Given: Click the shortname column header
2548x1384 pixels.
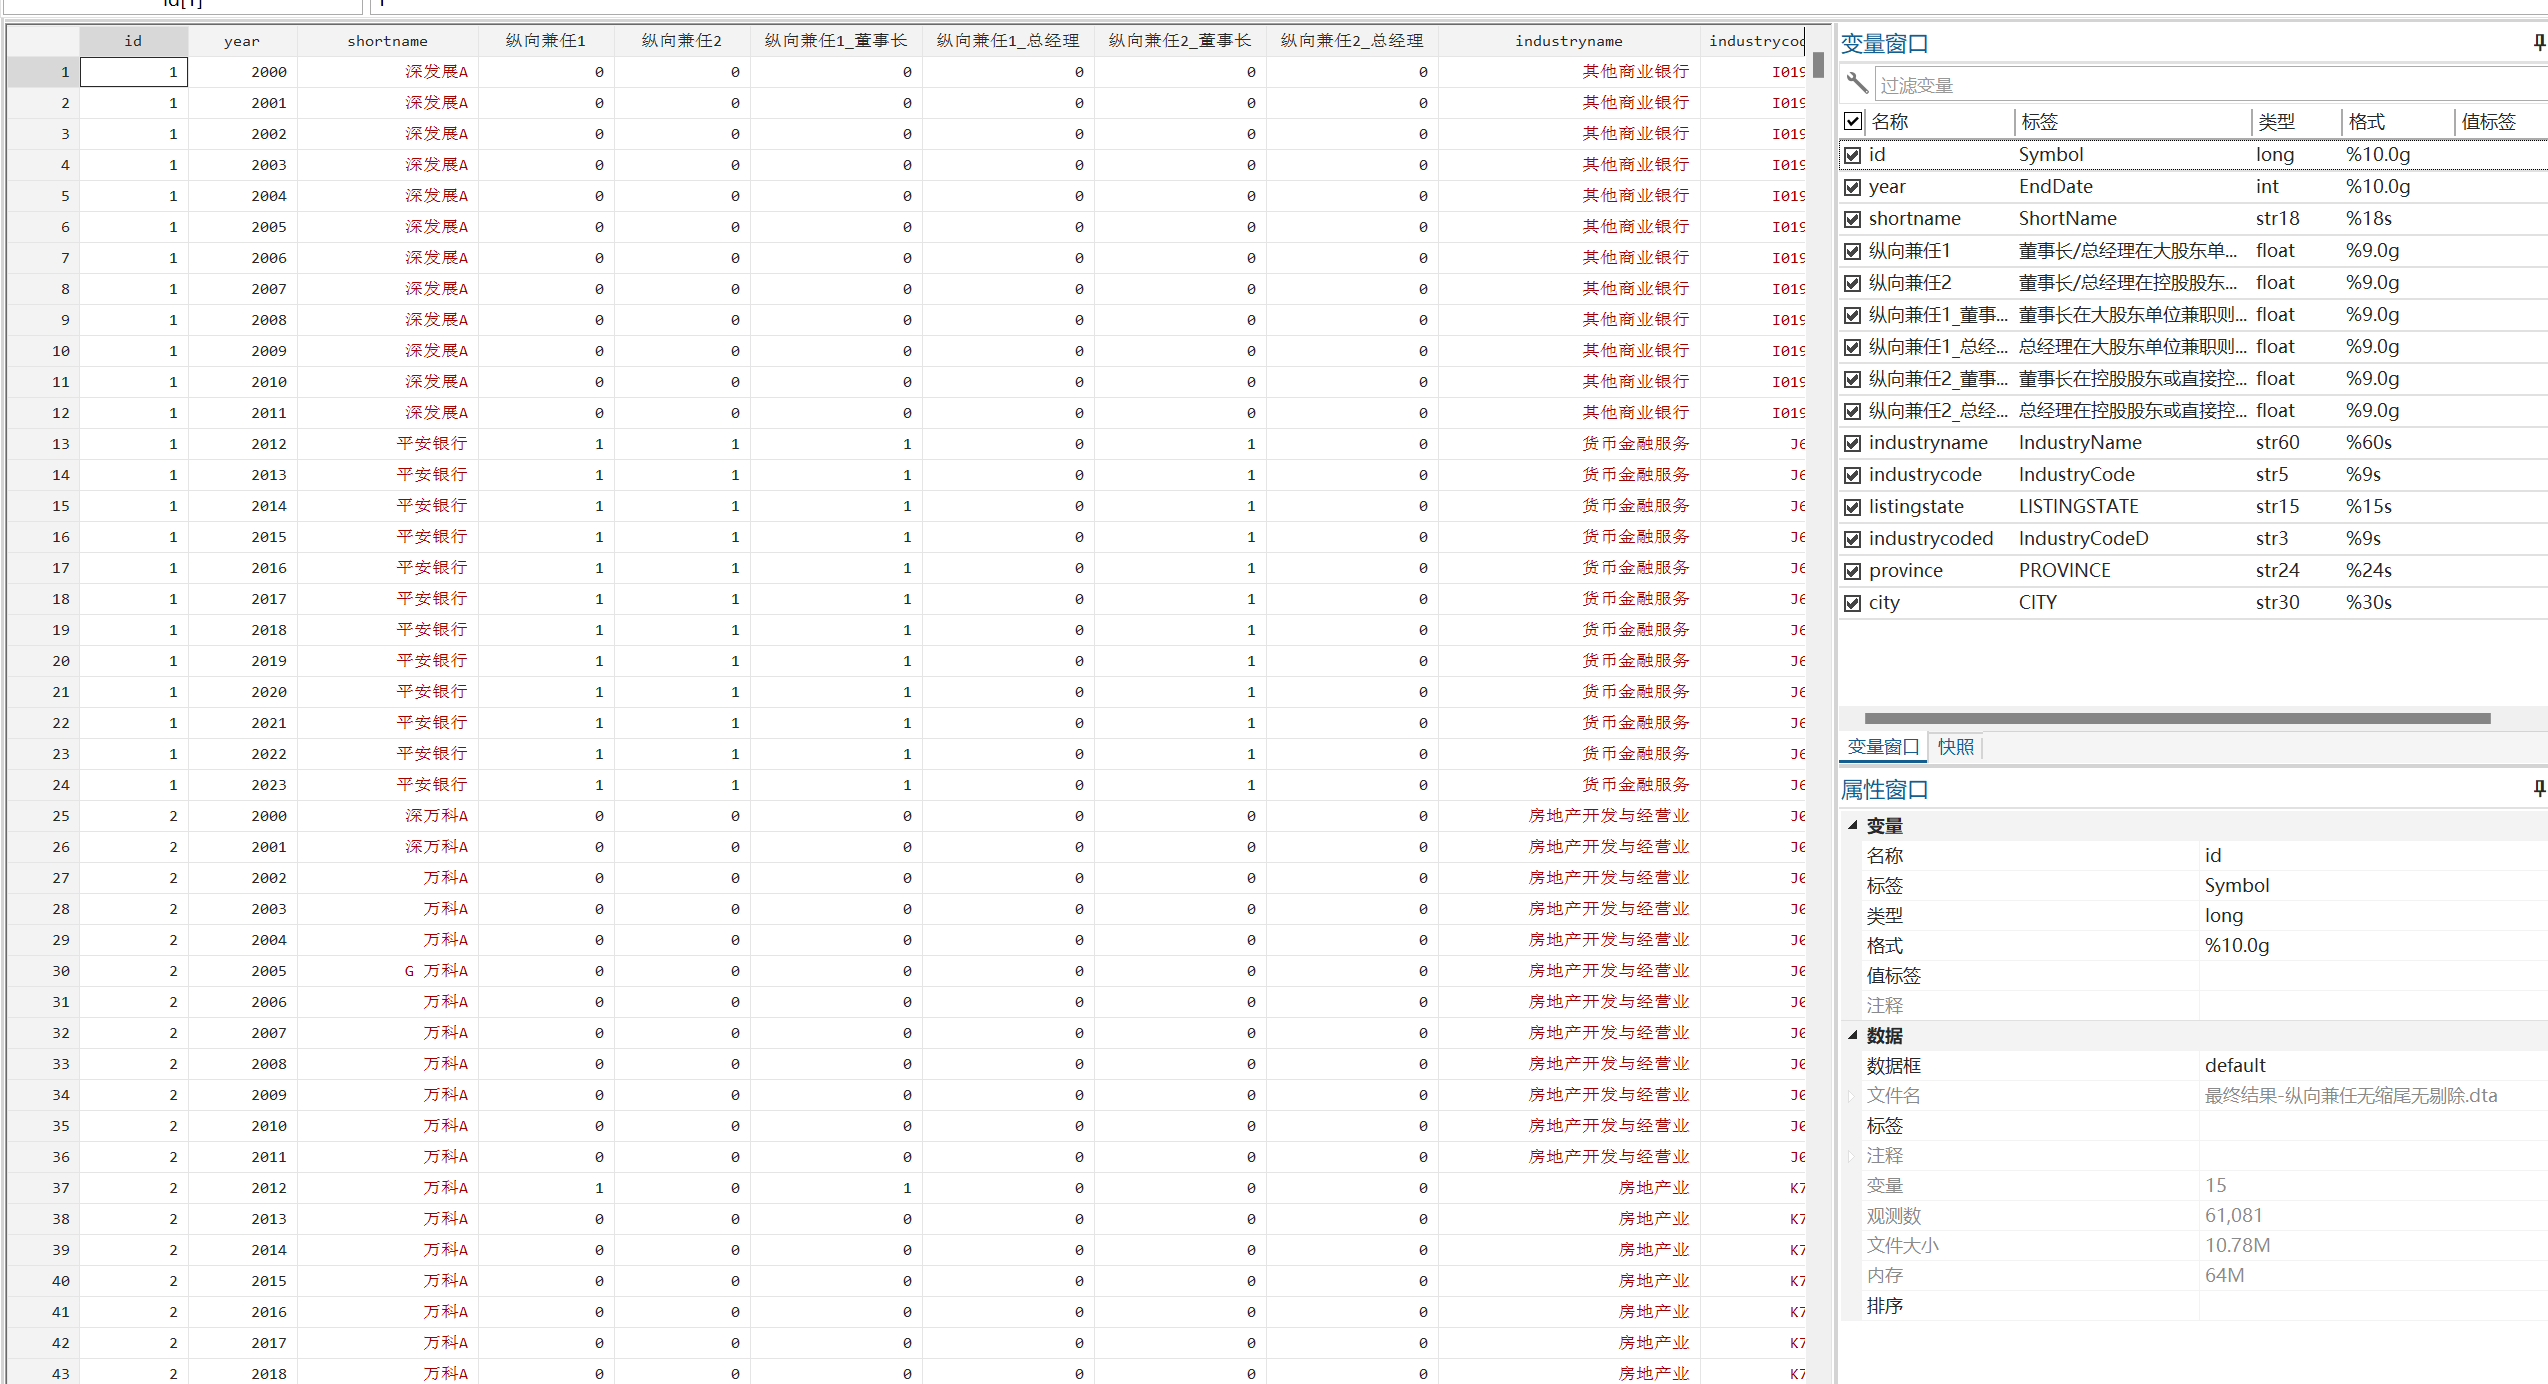Looking at the screenshot, I should (x=387, y=41).
